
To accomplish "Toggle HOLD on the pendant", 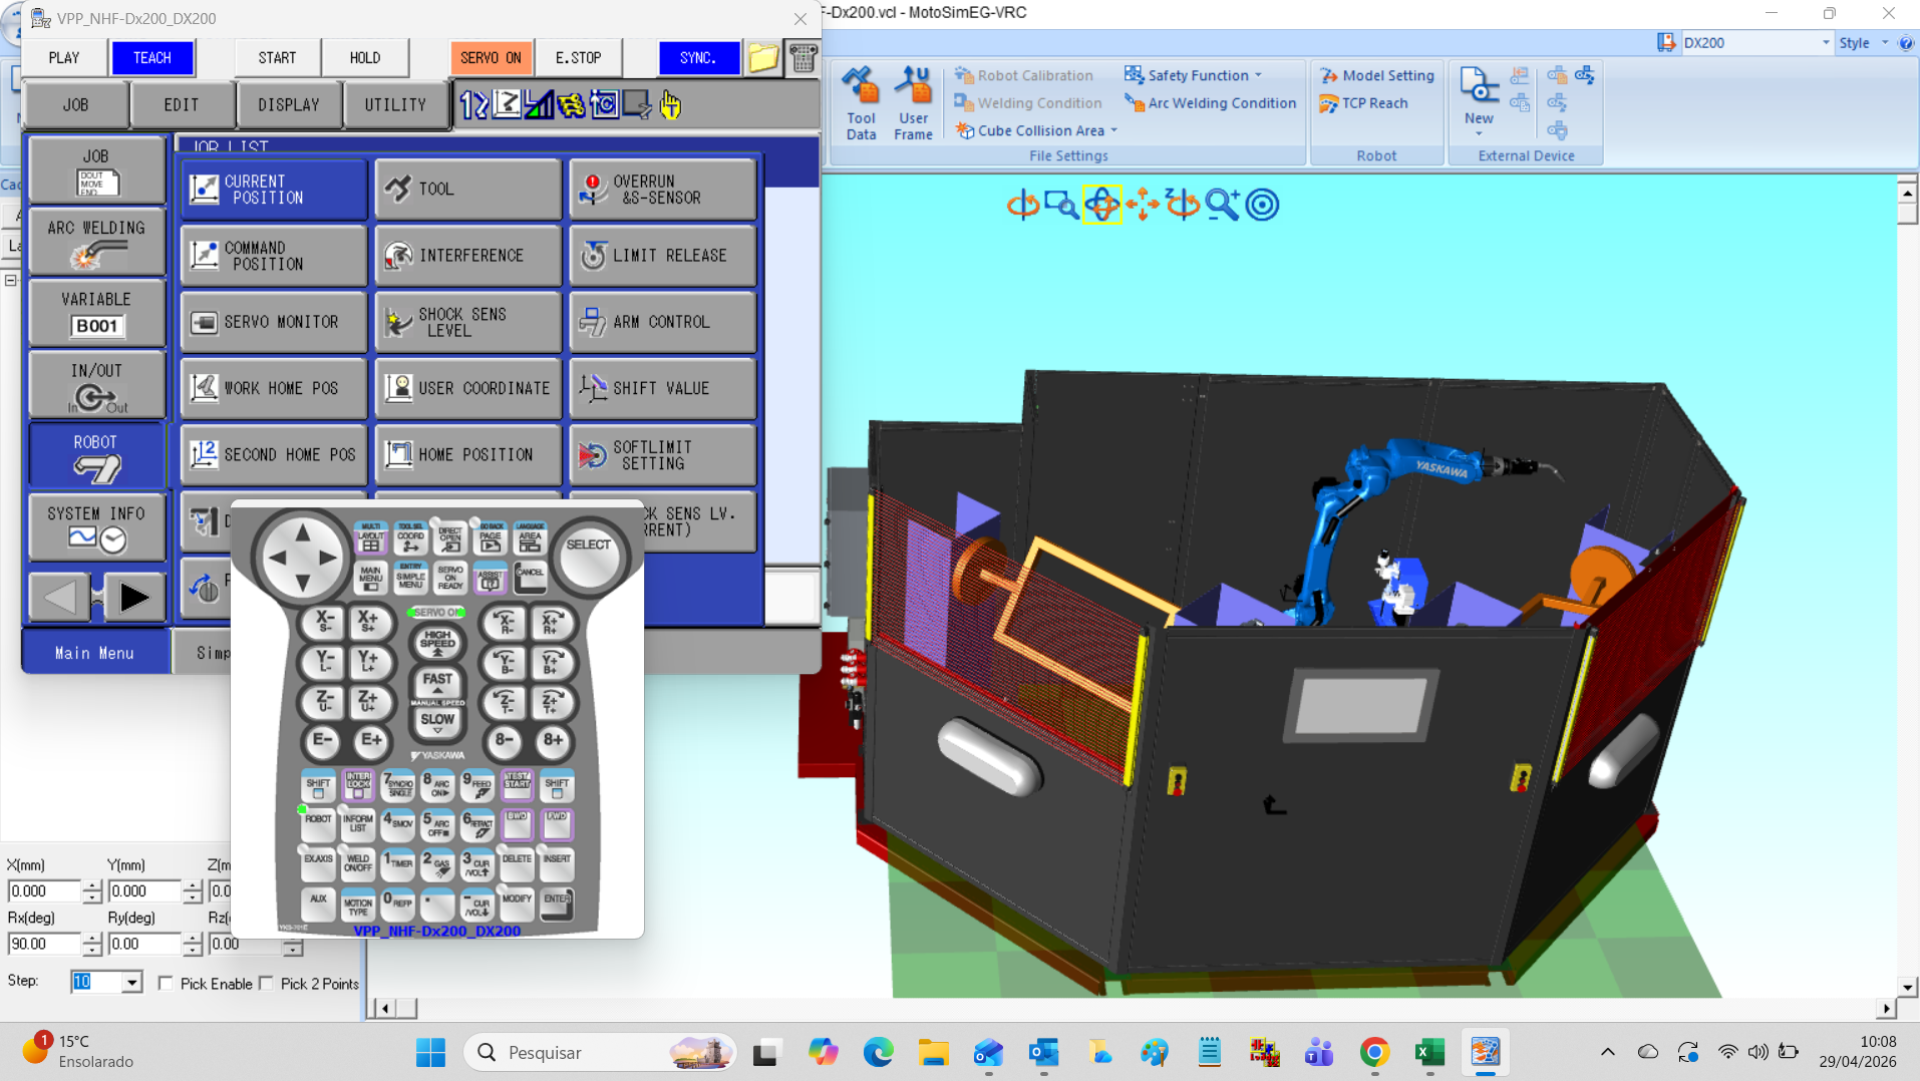I will pos(365,58).
